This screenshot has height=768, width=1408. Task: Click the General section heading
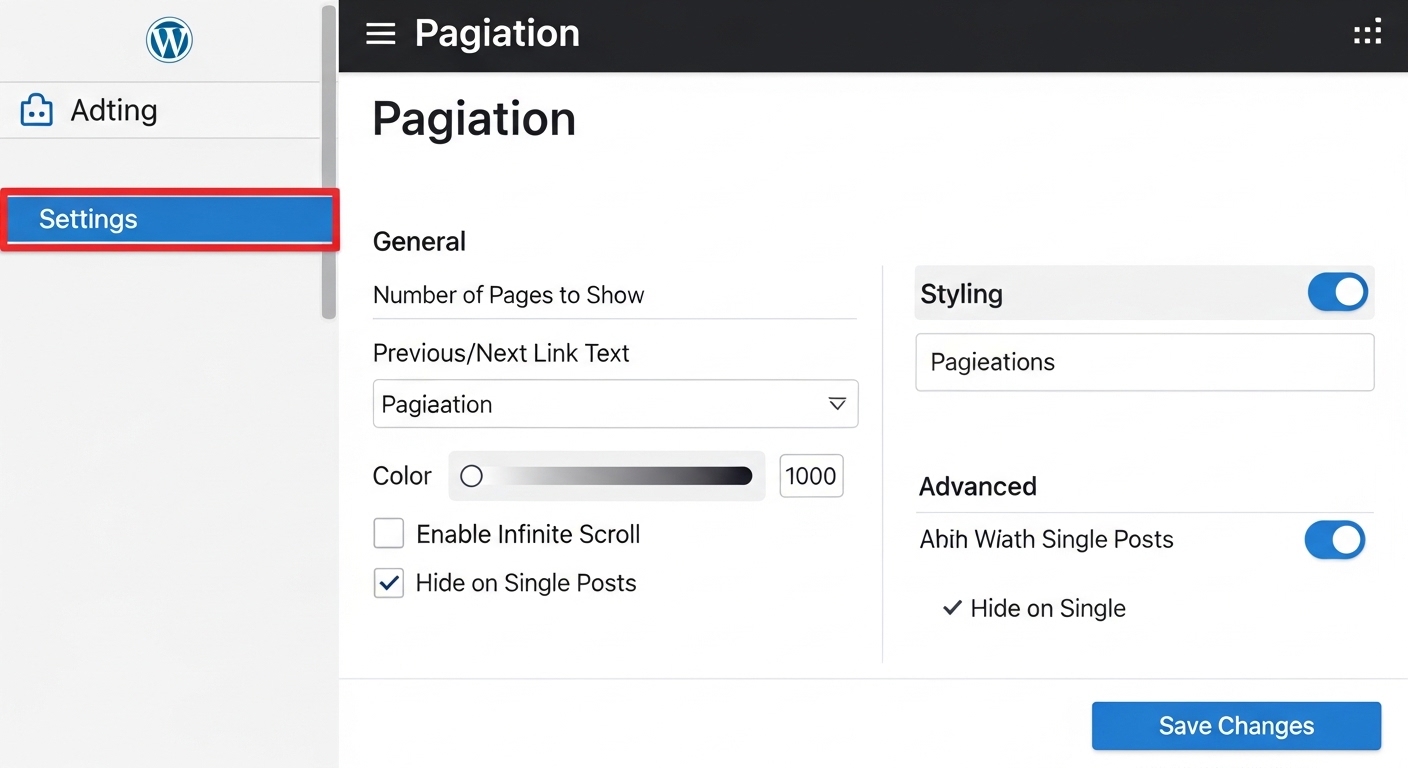[x=419, y=242]
